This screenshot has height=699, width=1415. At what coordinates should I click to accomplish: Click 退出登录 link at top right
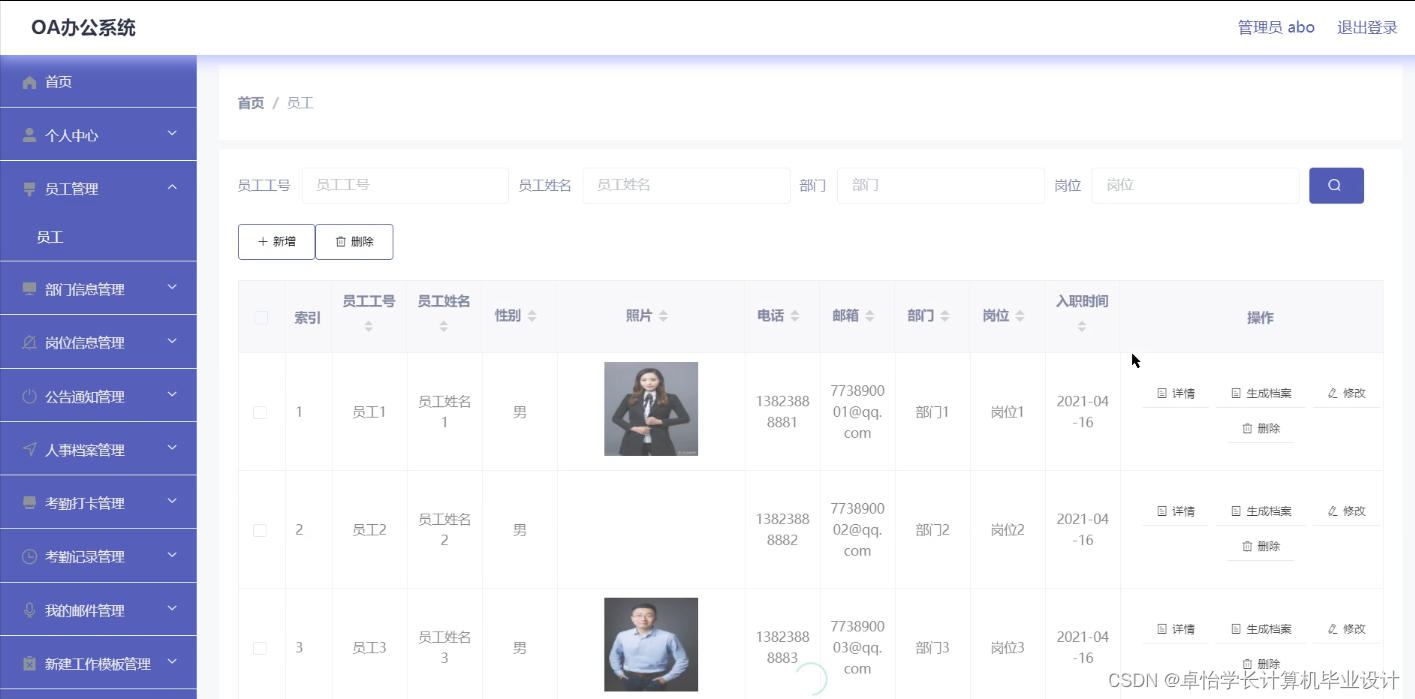point(1367,27)
